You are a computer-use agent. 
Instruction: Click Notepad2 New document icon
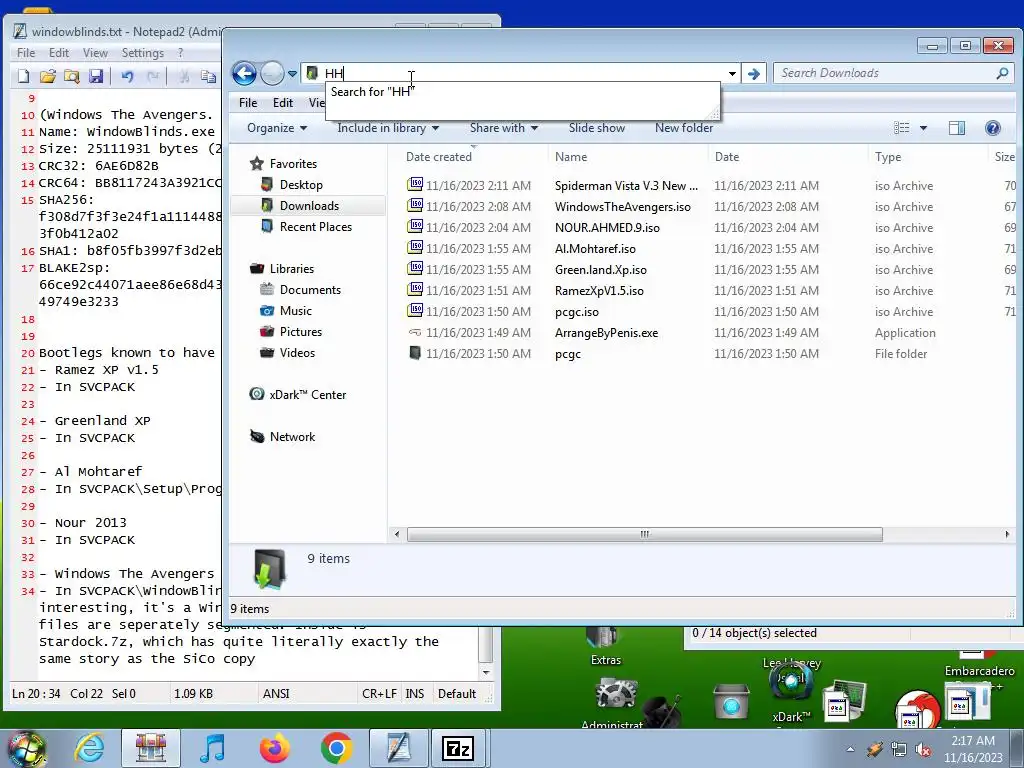tap(24, 76)
